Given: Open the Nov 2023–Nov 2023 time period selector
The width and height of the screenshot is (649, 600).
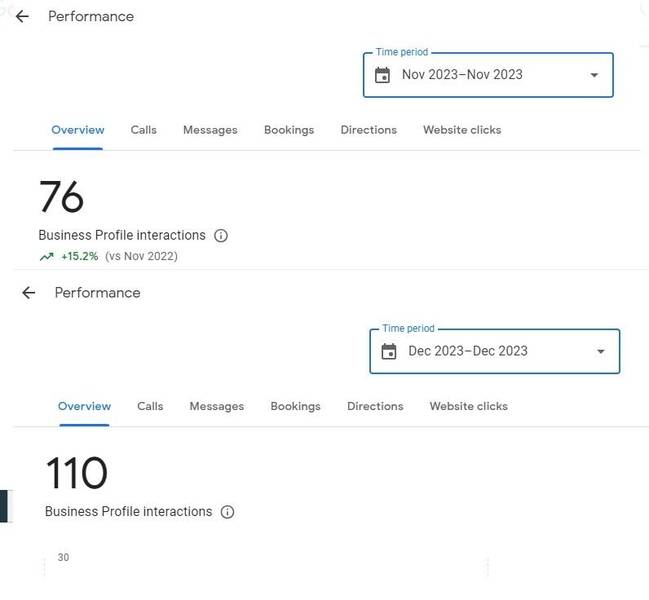Looking at the screenshot, I should pyautogui.click(x=488, y=75).
